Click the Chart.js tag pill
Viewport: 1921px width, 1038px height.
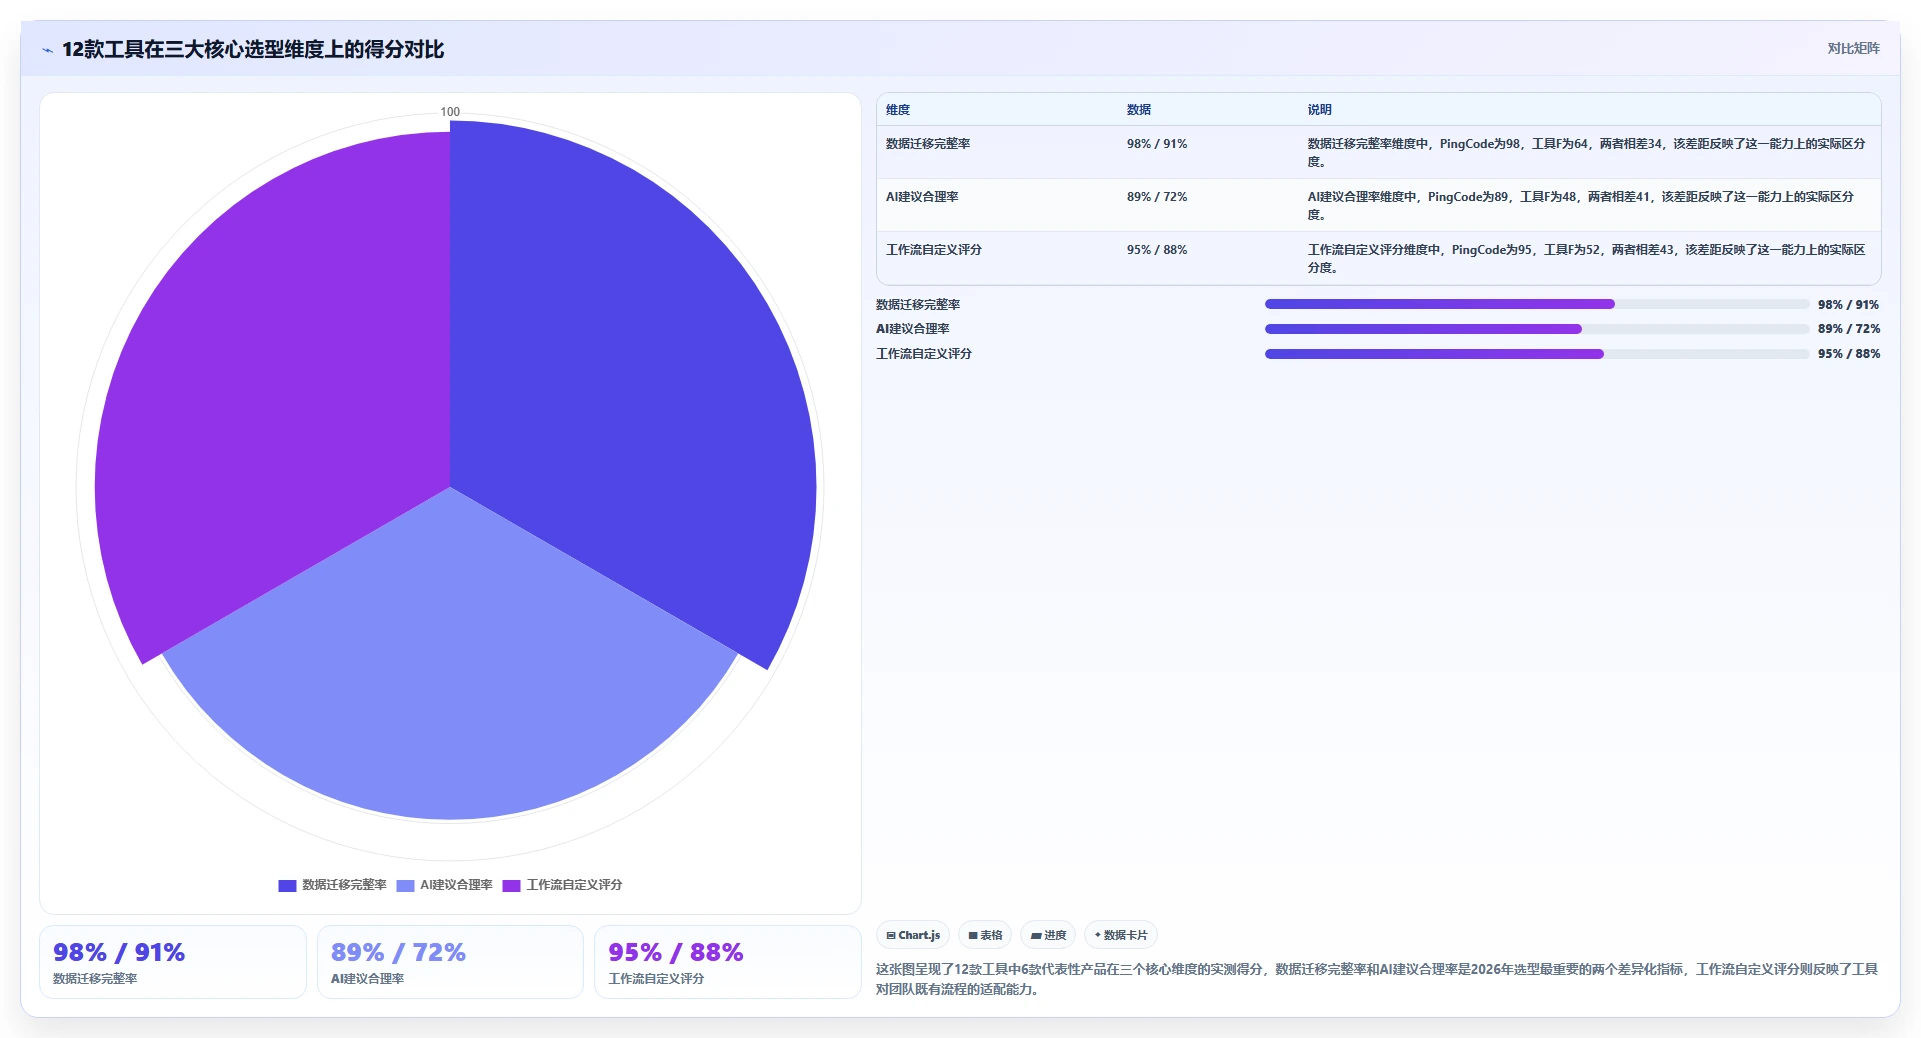point(913,935)
